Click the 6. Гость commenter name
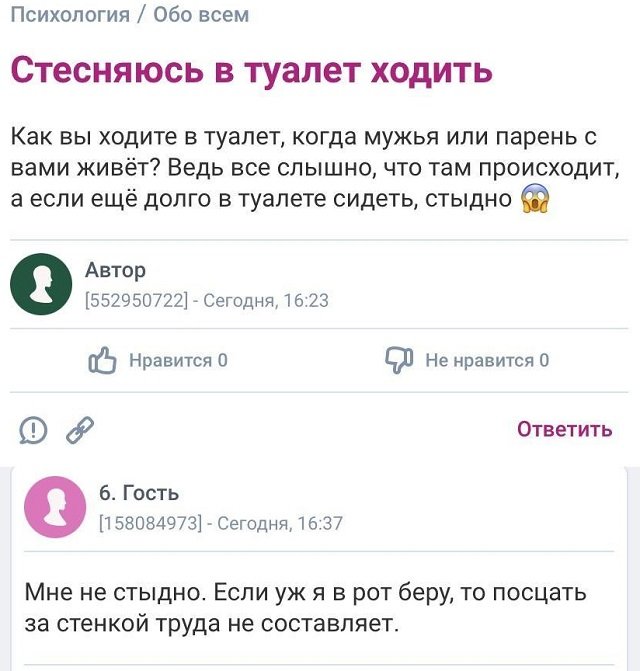 pyautogui.click(x=139, y=492)
